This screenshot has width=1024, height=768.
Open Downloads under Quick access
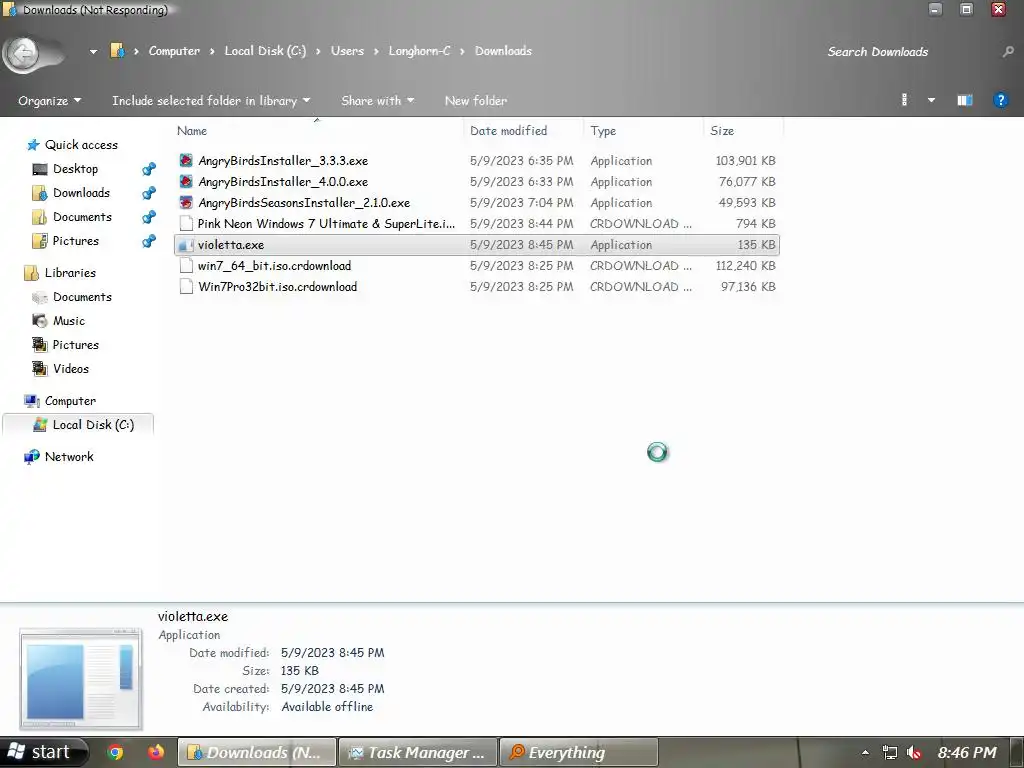click(x=81, y=193)
